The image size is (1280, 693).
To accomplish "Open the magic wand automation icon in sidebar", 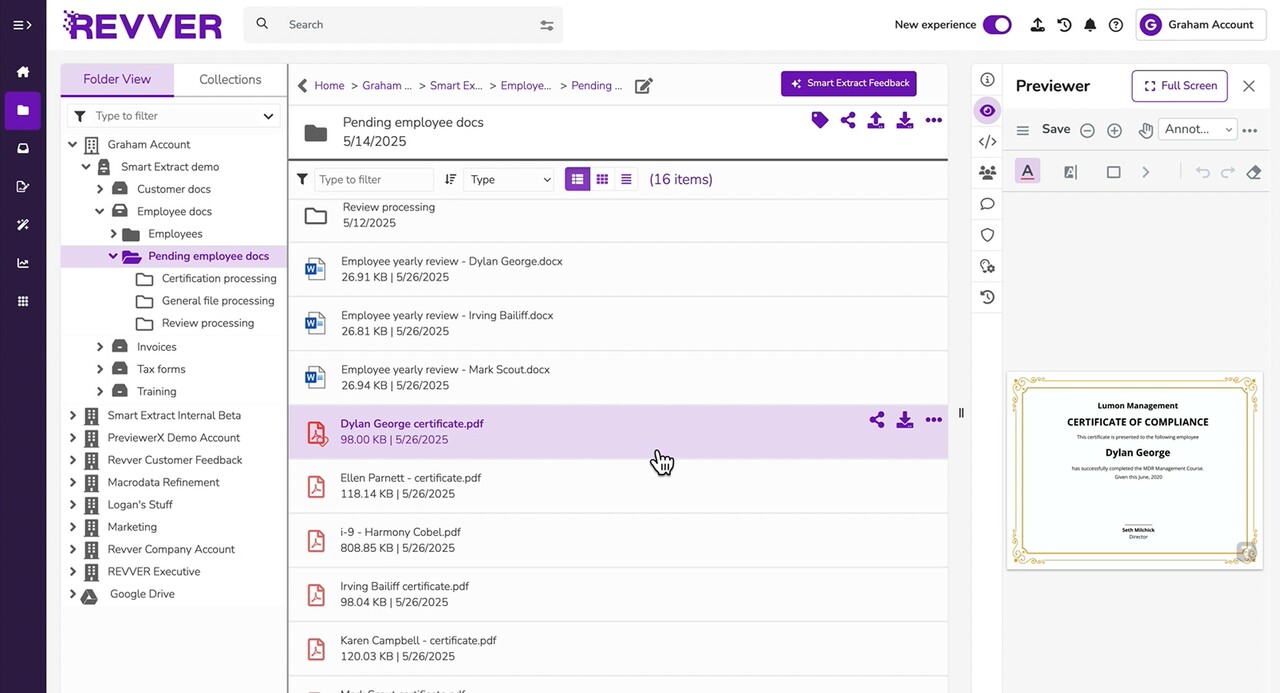I will tap(23, 225).
